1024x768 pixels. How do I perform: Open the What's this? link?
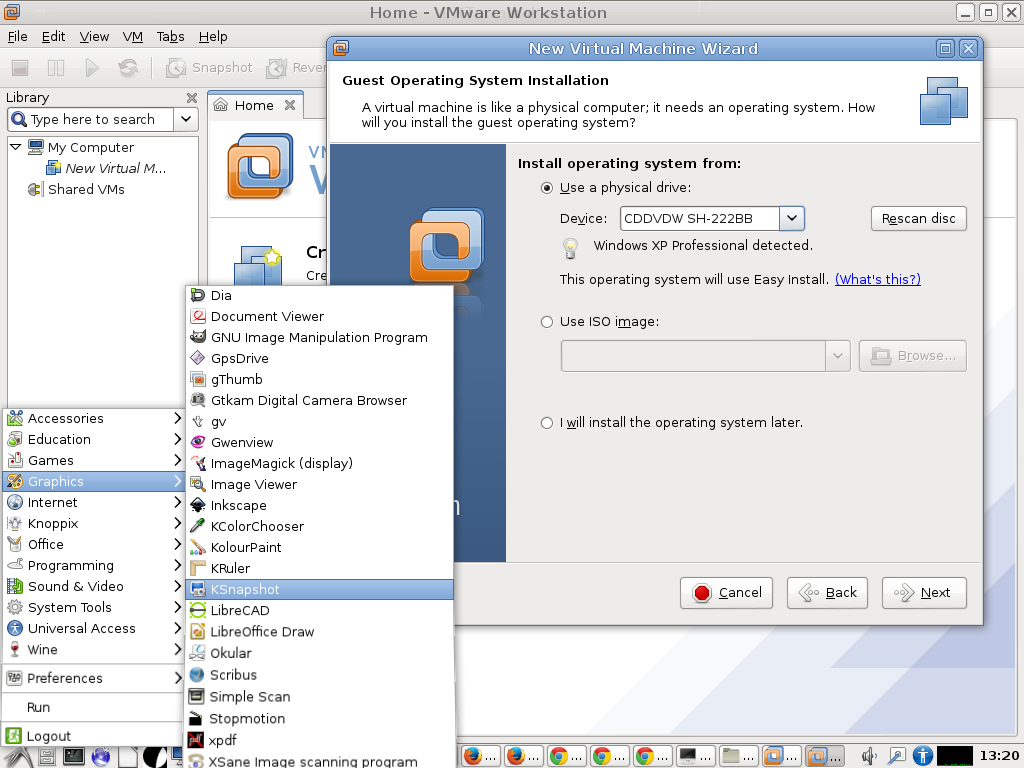point(878,279)
